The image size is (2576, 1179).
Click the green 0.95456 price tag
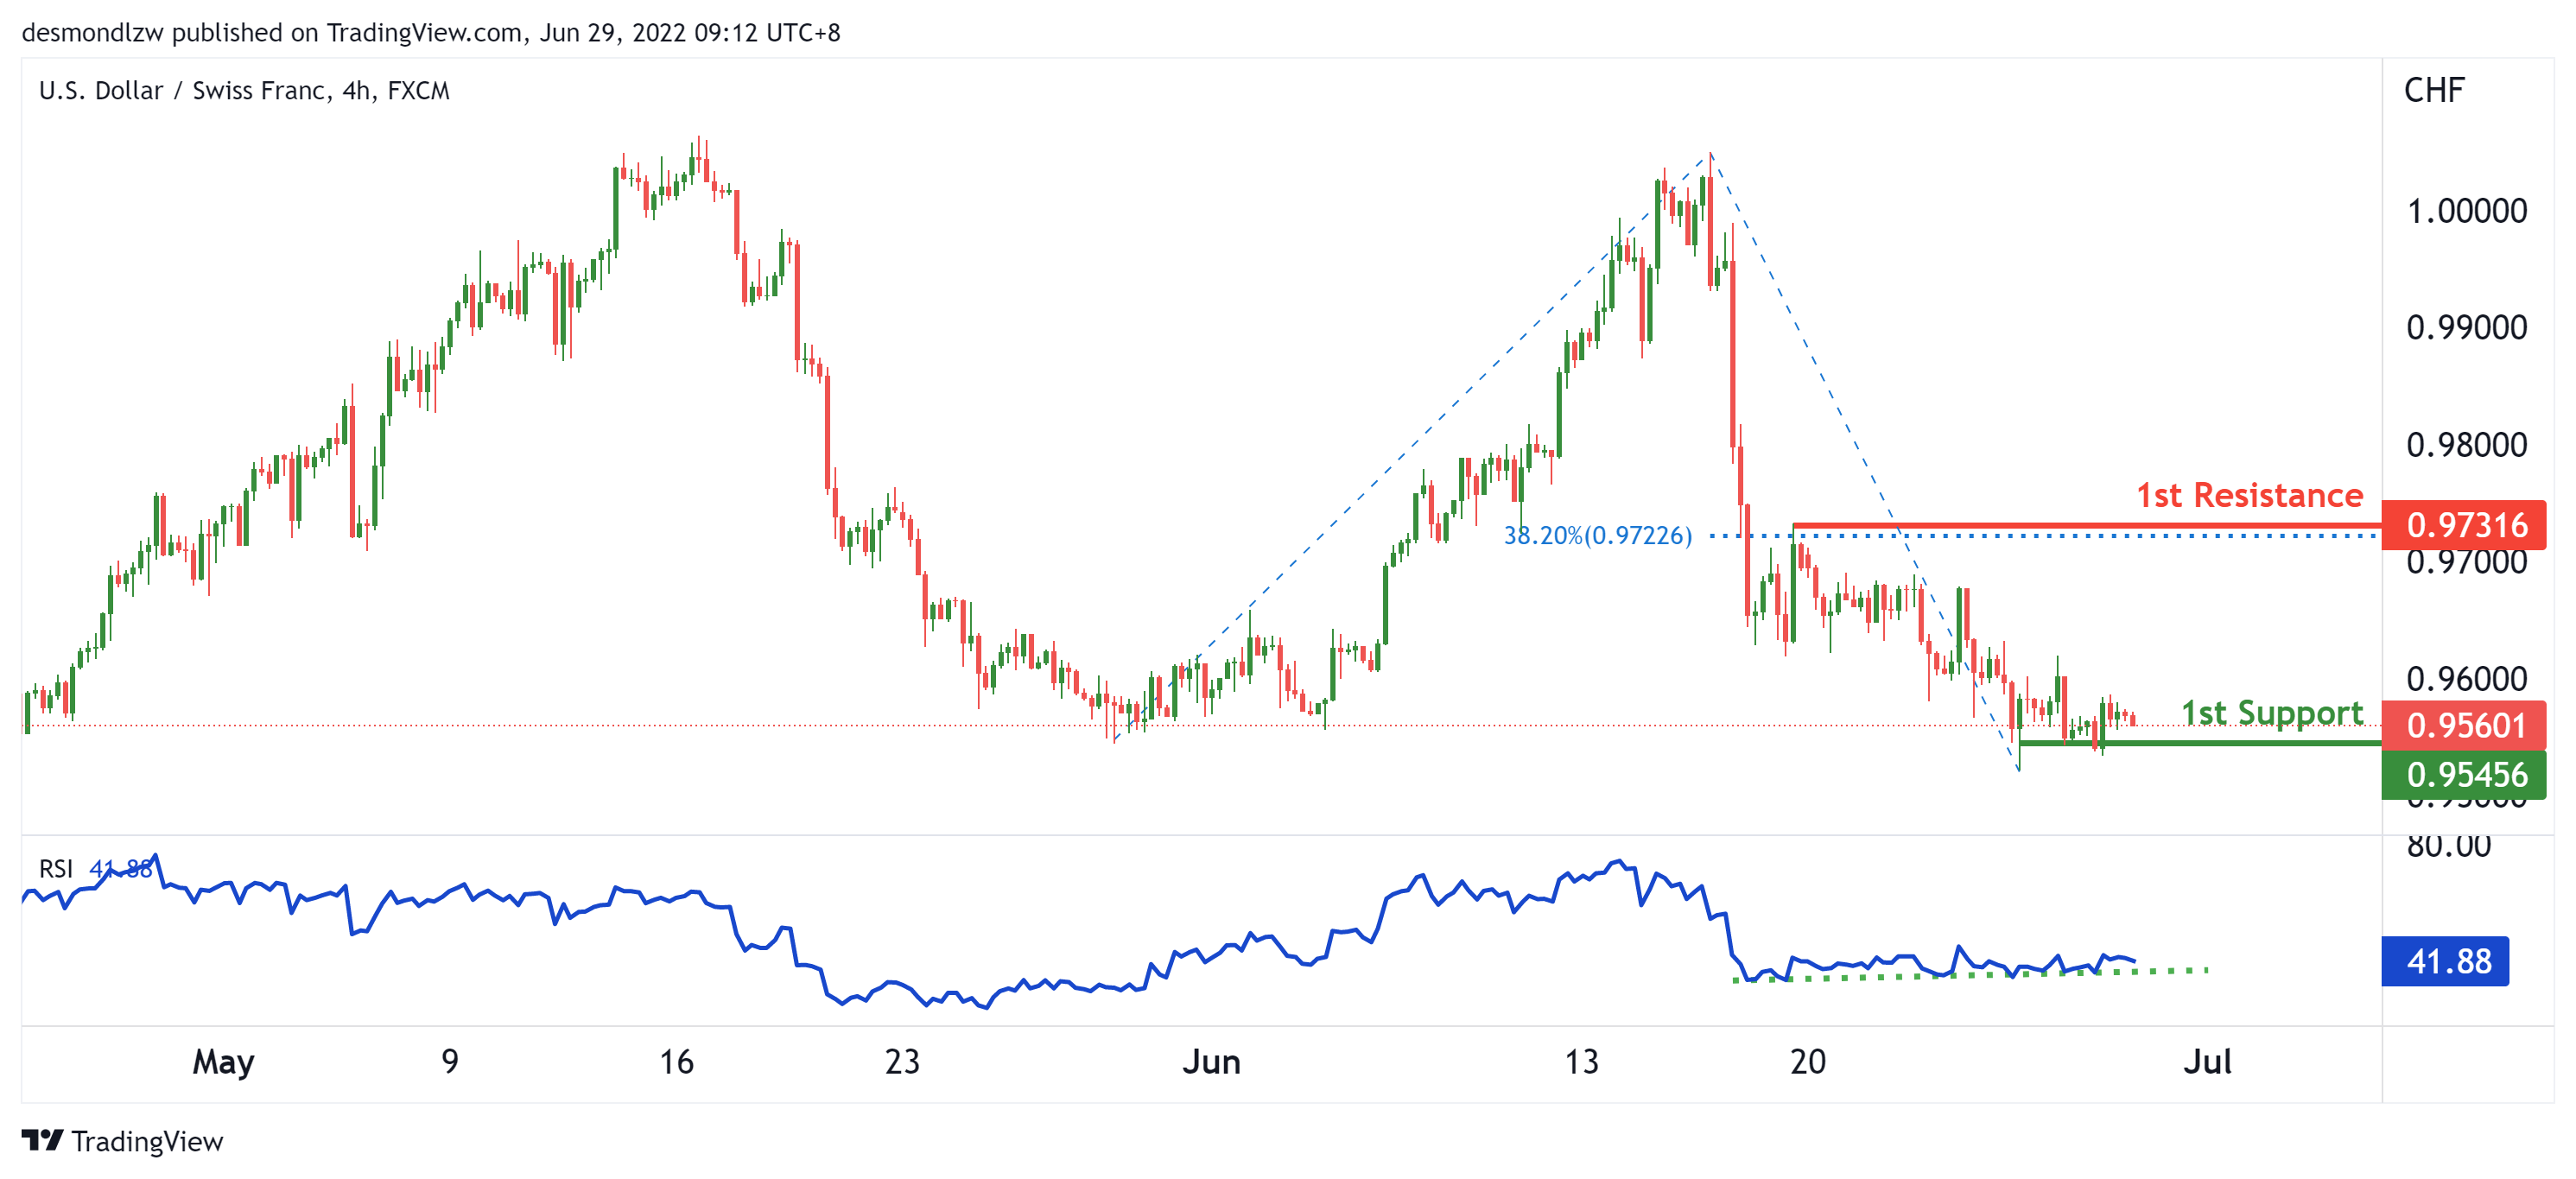2464,775
